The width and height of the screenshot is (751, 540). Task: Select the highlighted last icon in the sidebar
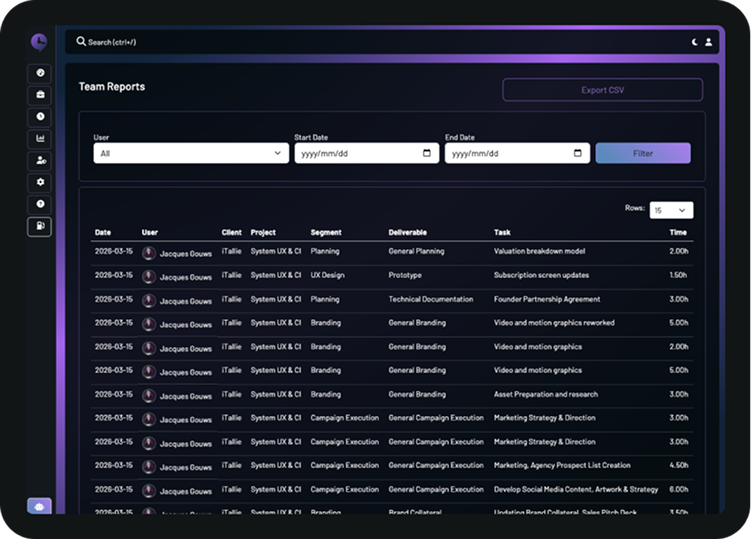tap(40, 227)
